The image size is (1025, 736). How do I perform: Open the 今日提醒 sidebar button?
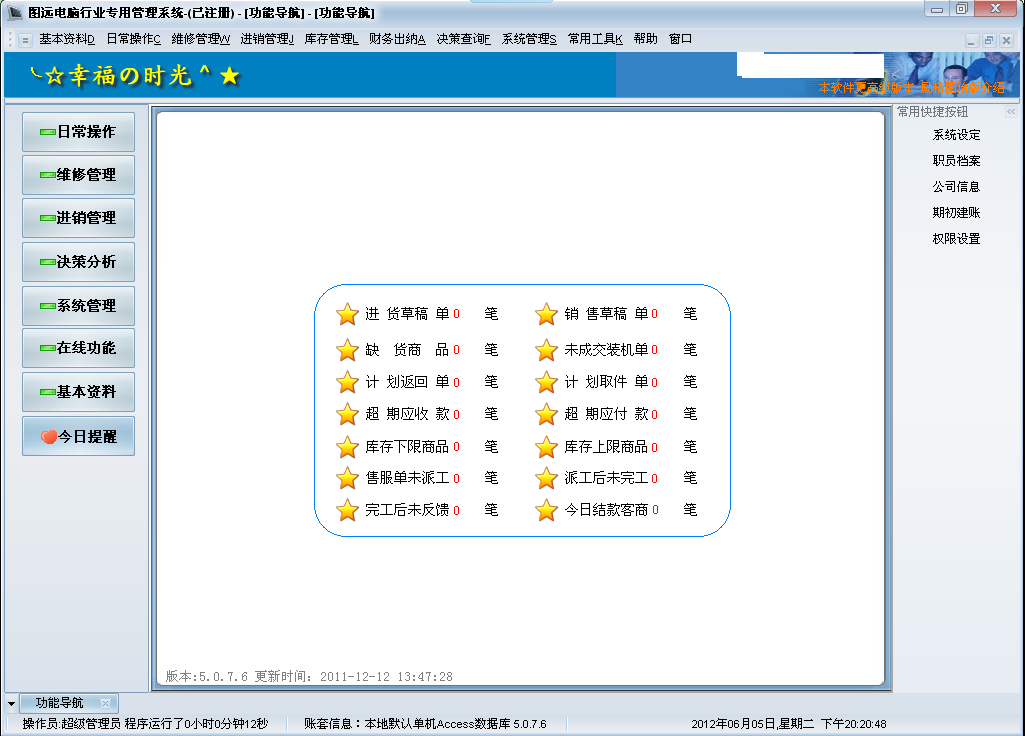78,436
